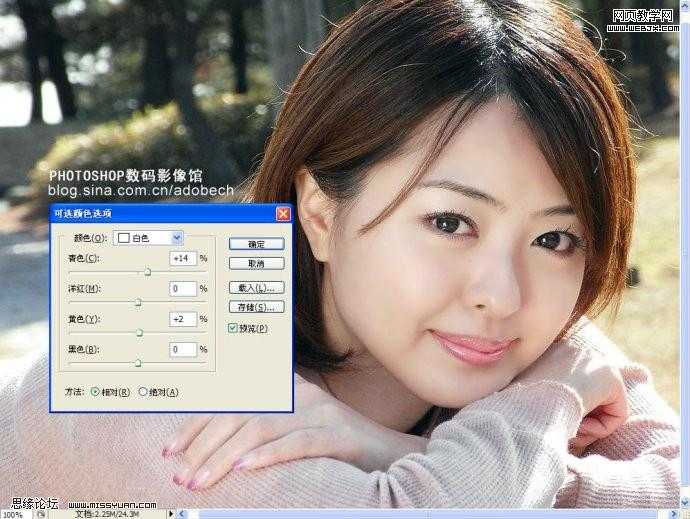Close the 可选颜色选项 dialog
The image size is (690, 519).
283,214
